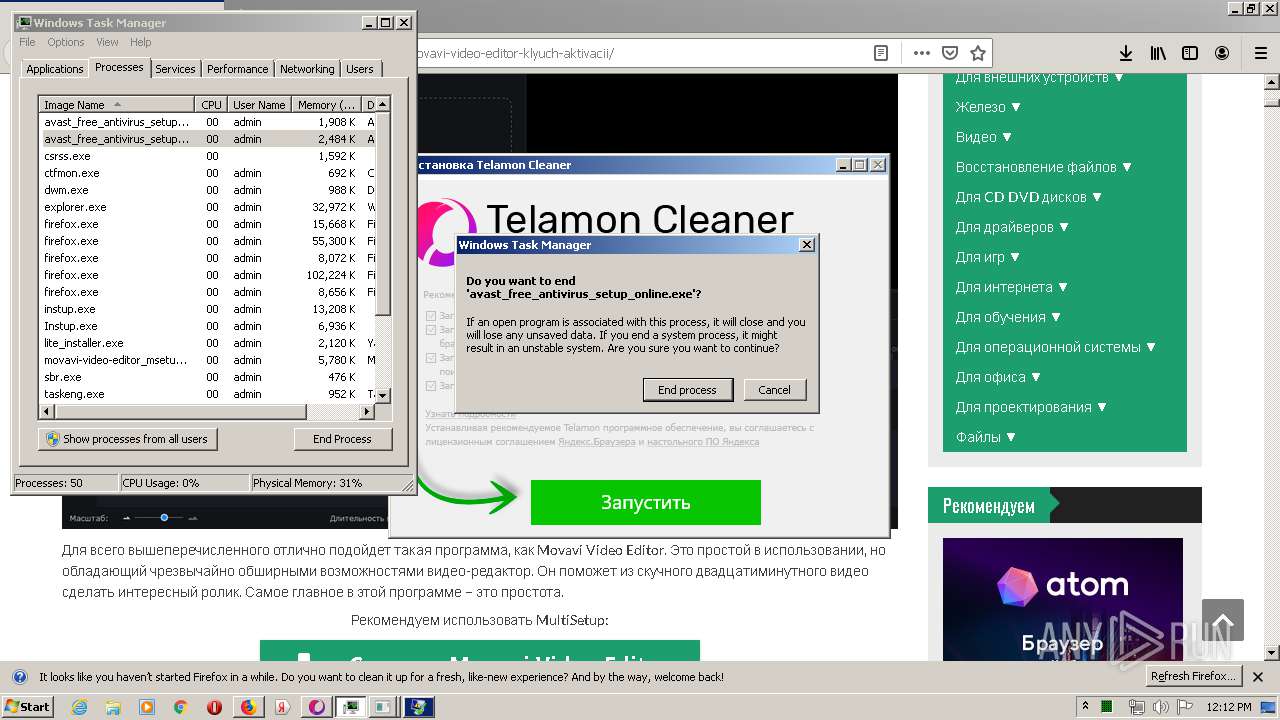Screen dimensions: 1280x720
Task: Click green Запустить button
Action: (645, 502)
